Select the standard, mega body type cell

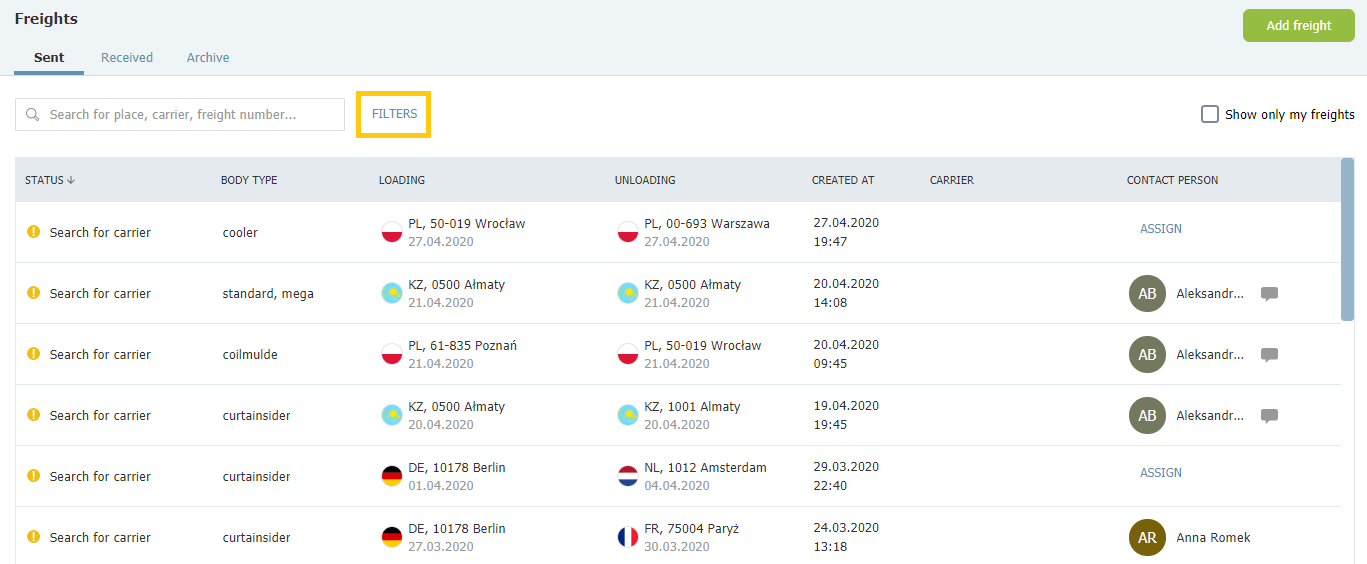268,294
